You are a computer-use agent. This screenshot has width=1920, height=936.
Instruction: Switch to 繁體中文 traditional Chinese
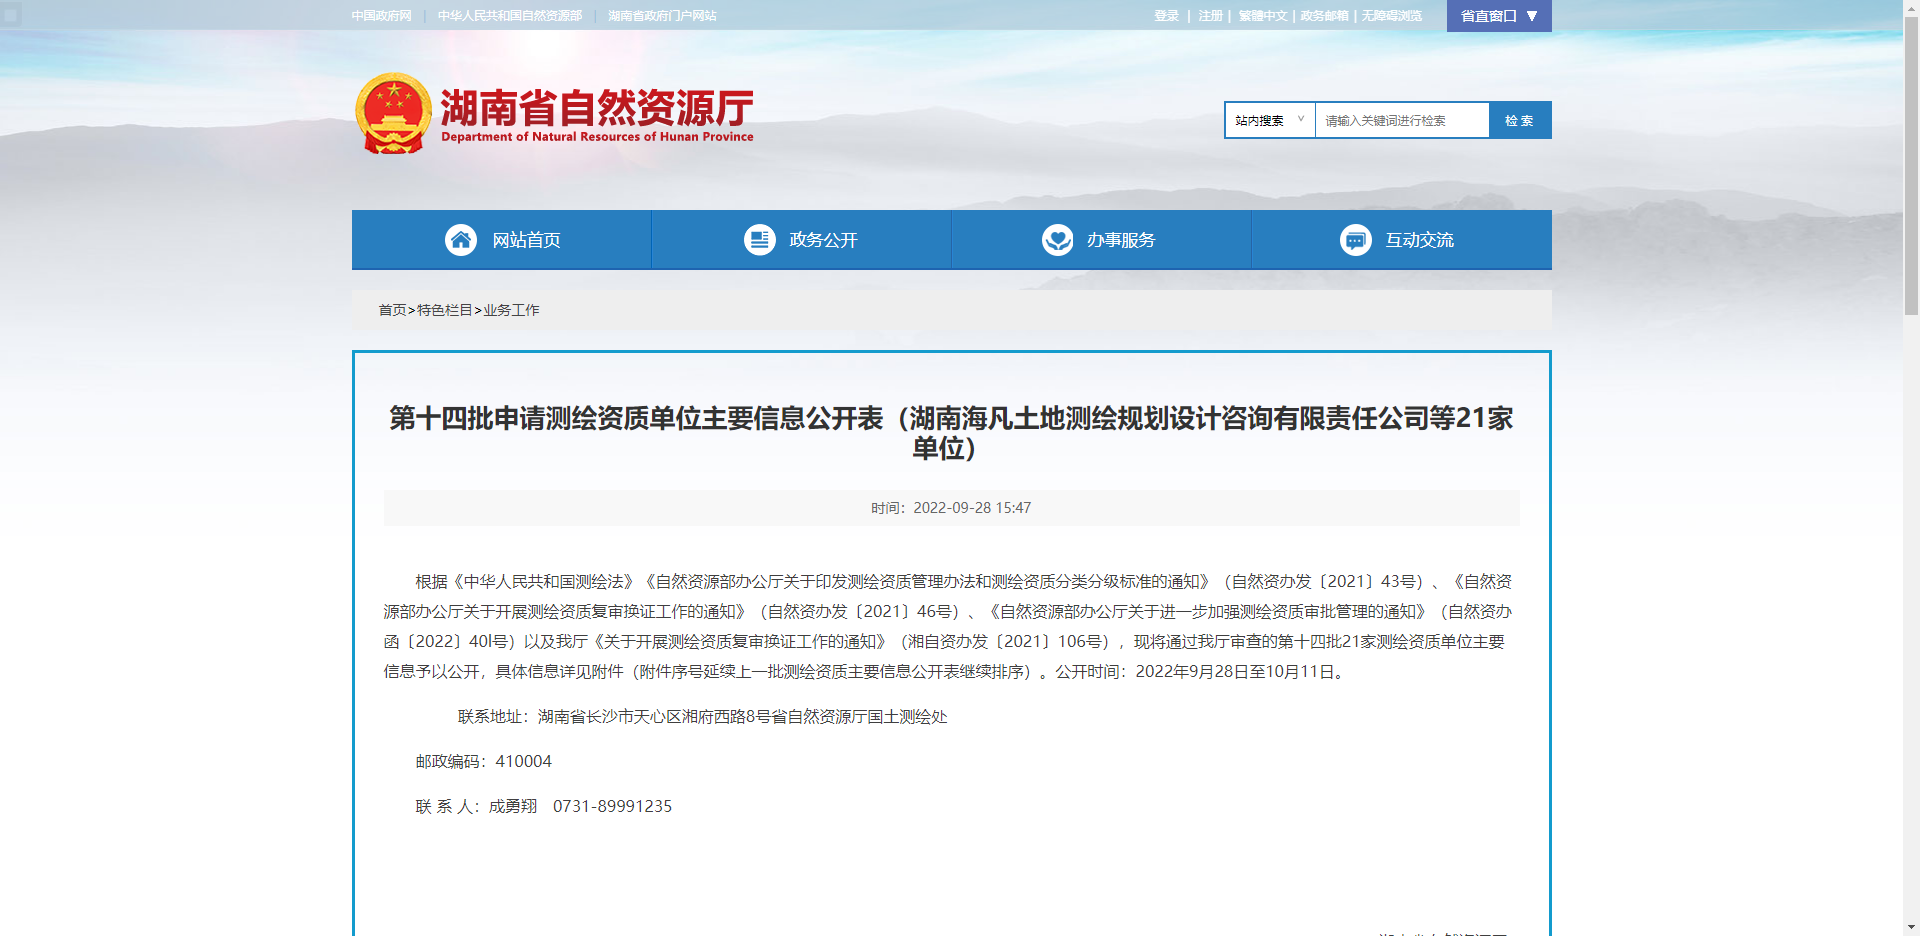(x=1263, y=15)
